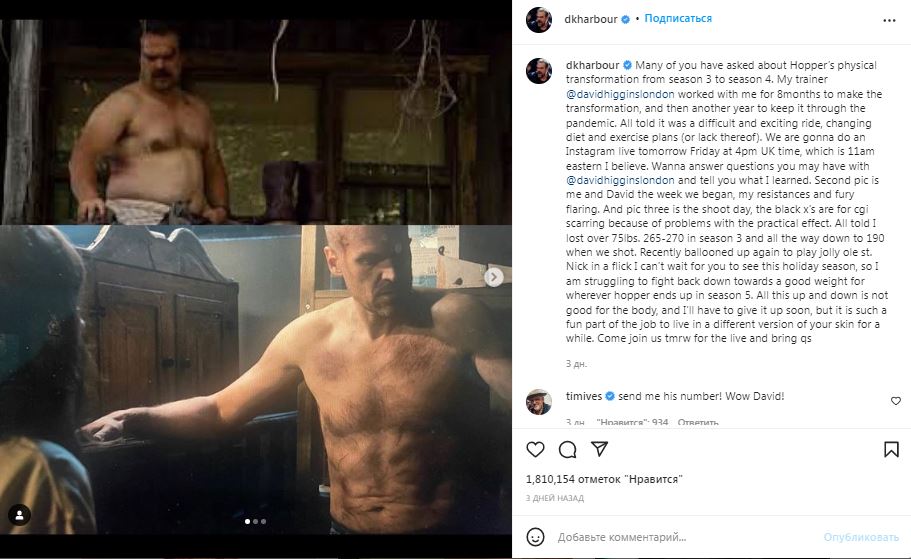Click the tagged people icon on the photo
The height and width of the screenshot is (559, 911).
pyautogui.click(x=20, y=517)
